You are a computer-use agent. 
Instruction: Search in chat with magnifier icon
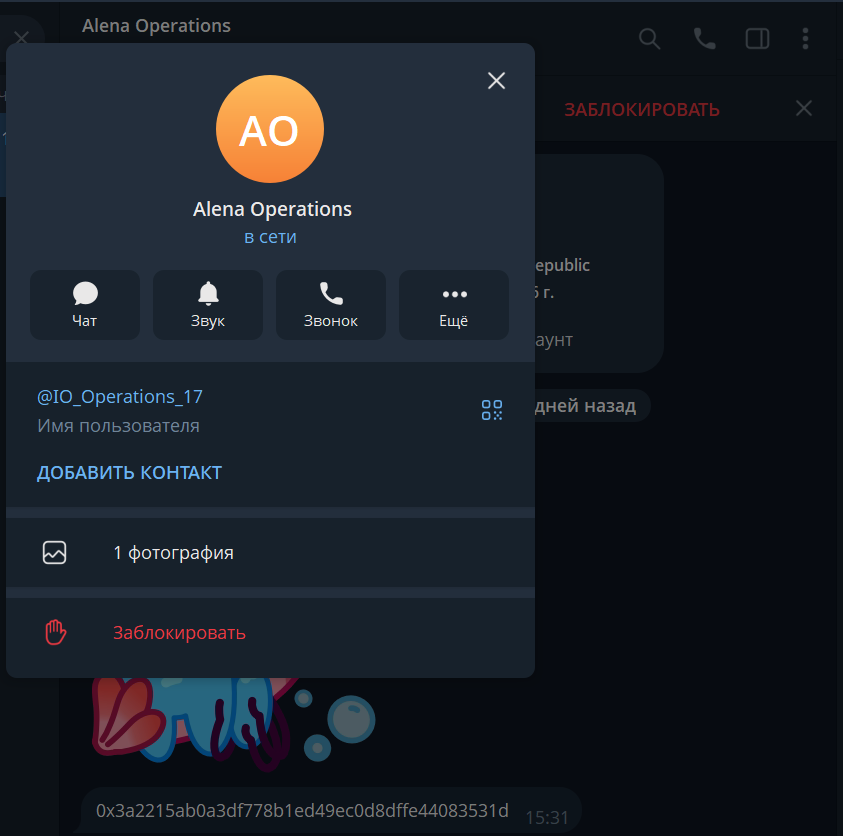[649, 39]
